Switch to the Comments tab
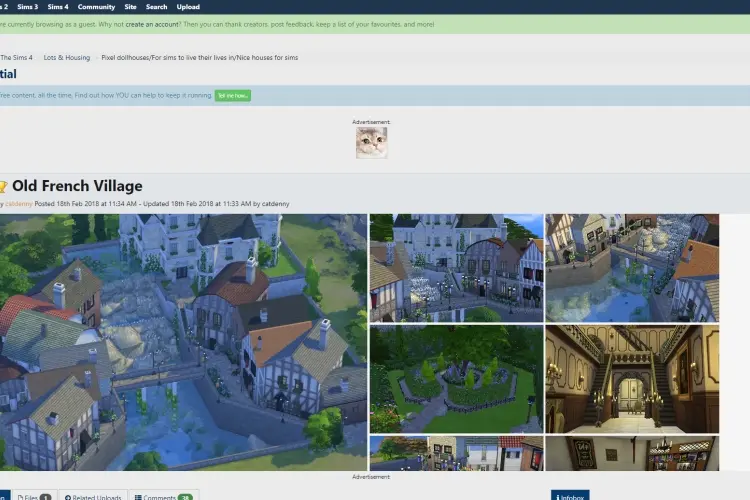This screenshot has height=500, width=750. tap(164, 496)
